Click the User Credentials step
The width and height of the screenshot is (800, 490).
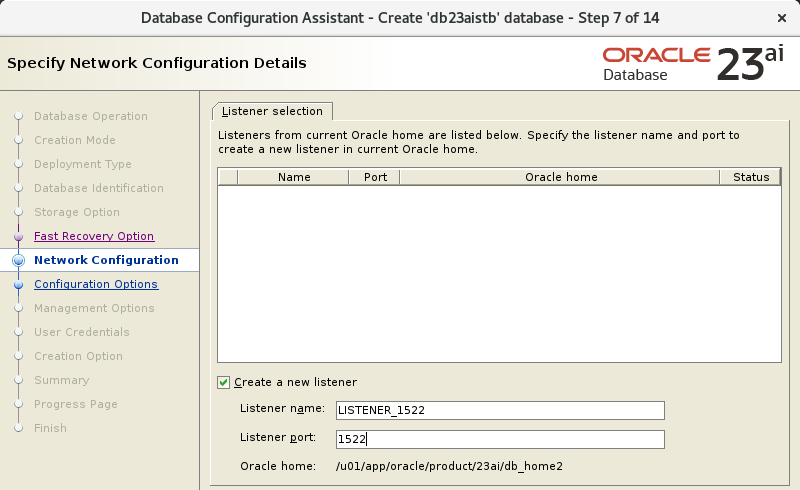click(82, 332)
